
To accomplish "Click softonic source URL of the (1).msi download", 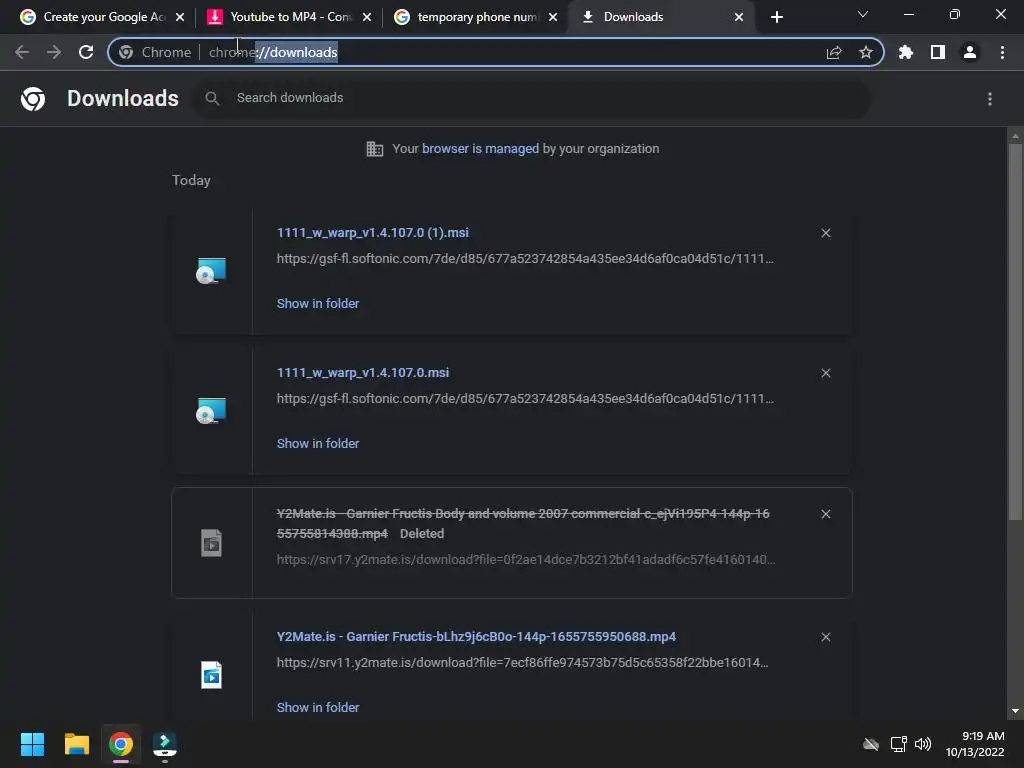I will [x=525, y=259].
